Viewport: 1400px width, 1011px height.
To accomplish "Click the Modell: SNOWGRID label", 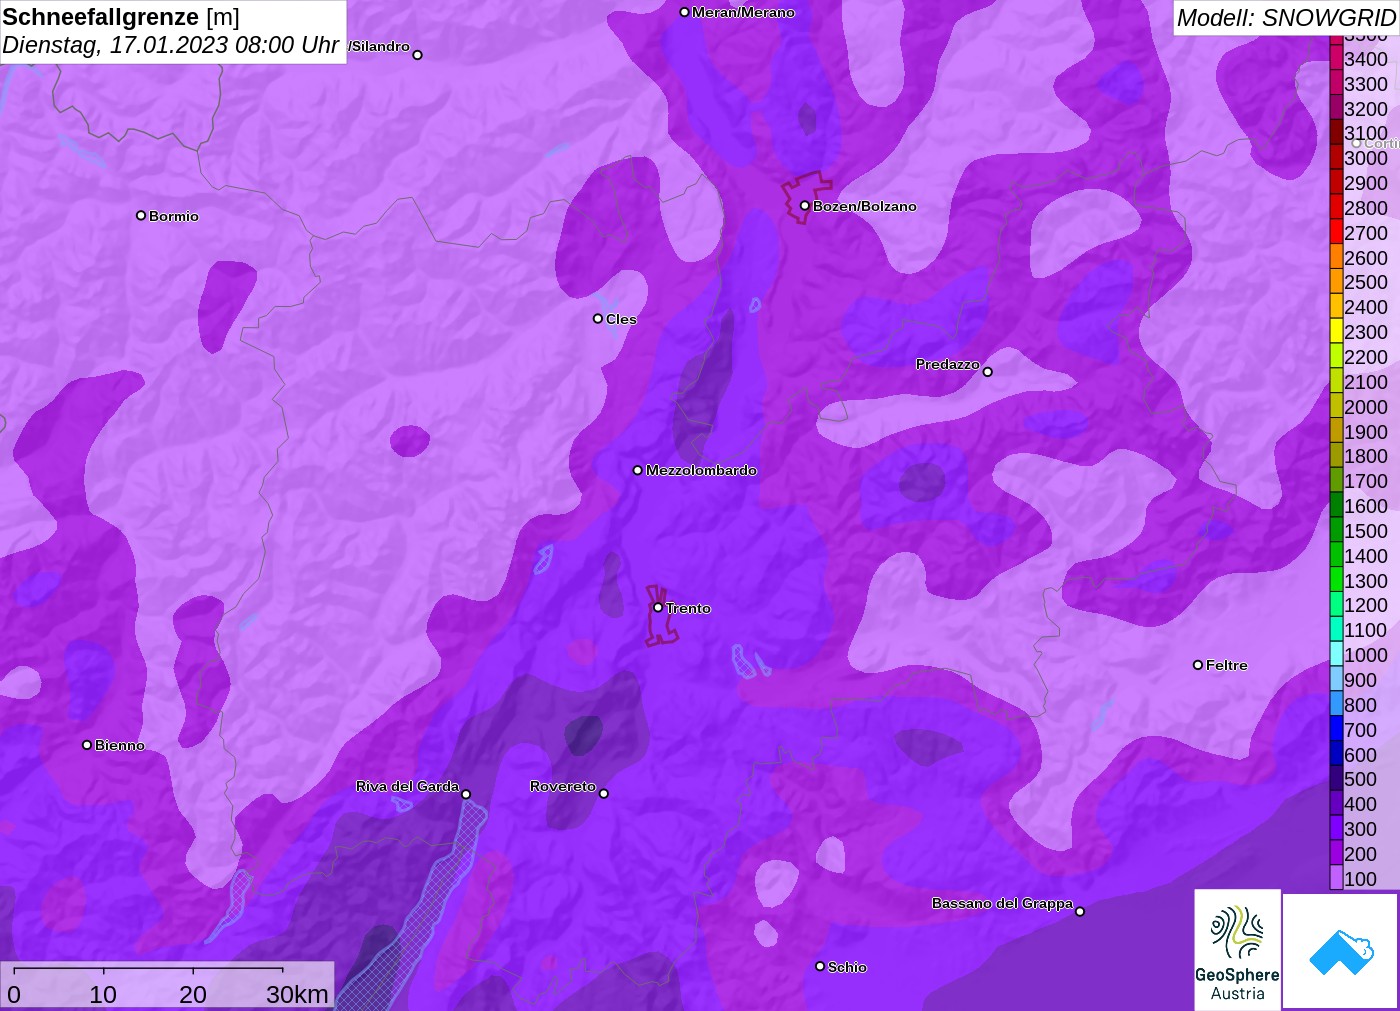I will point(1286,18).
